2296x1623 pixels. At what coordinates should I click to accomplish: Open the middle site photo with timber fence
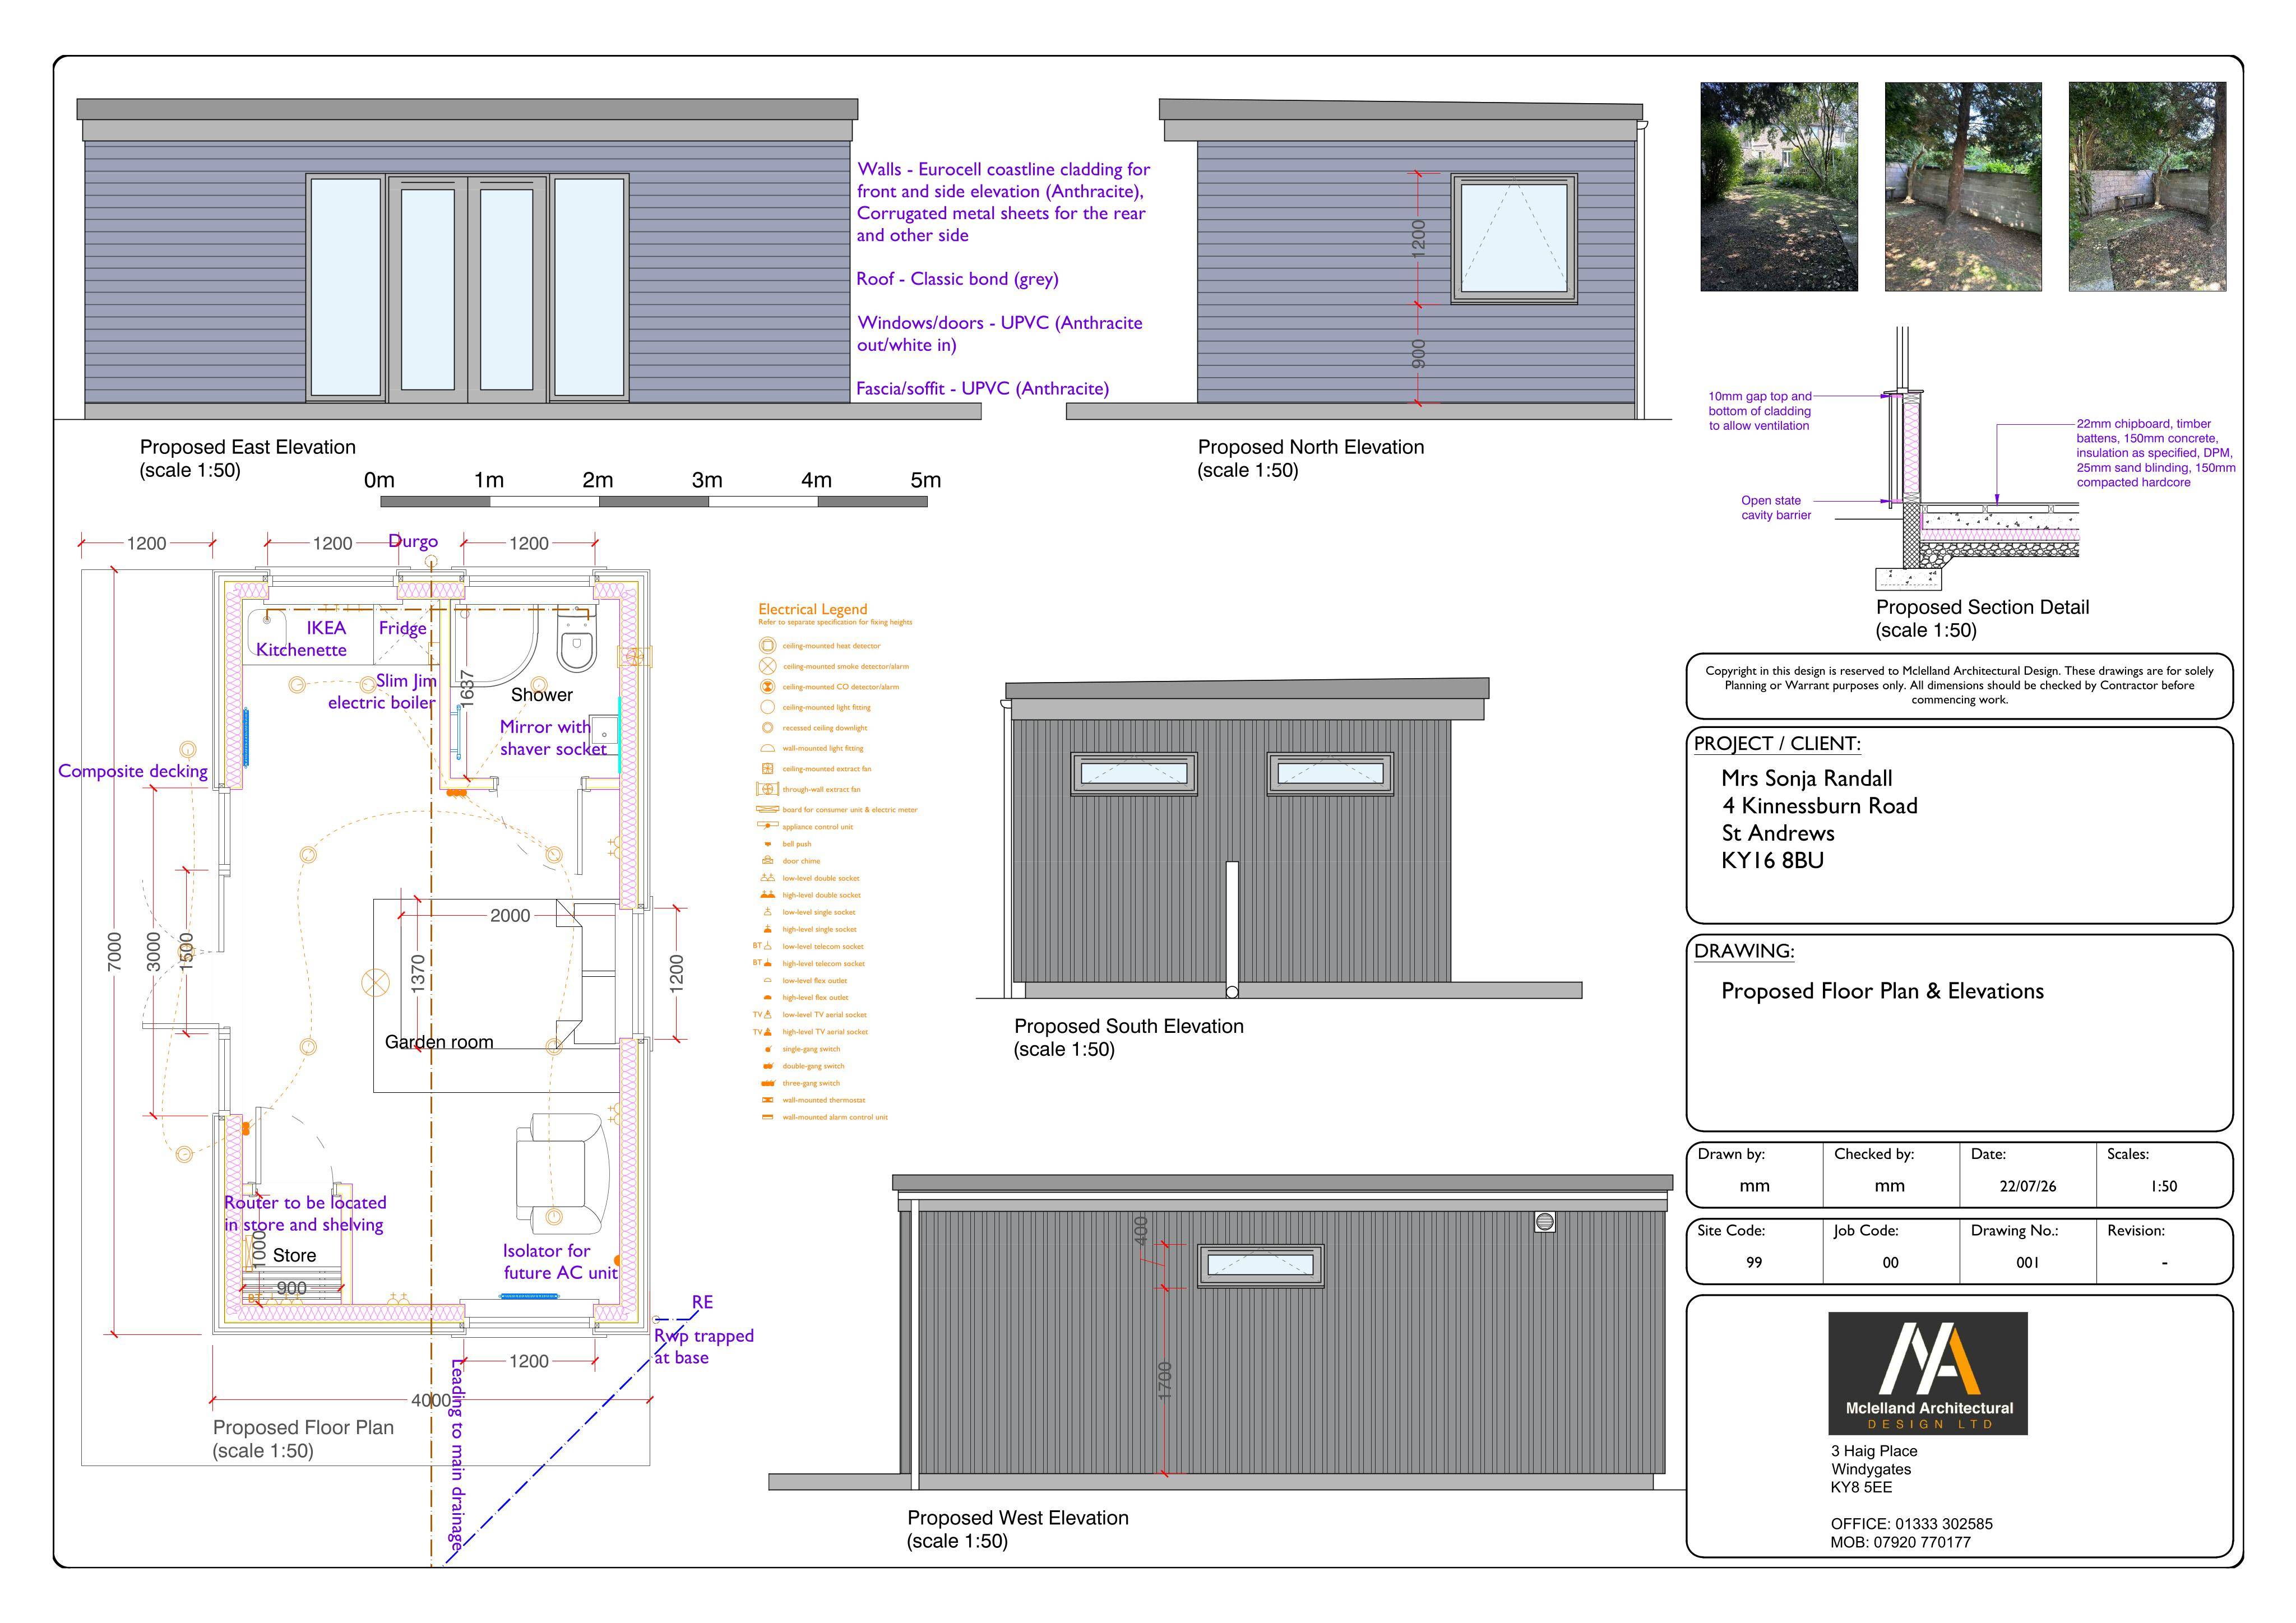tap(1963, 186)
